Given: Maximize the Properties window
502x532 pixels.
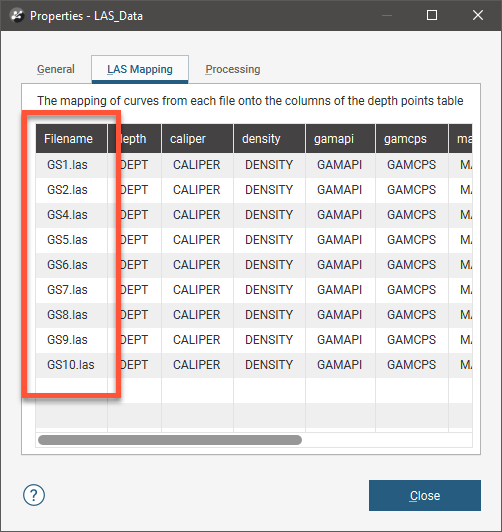Looking at the screenshot, I should (x=431, y=15).
